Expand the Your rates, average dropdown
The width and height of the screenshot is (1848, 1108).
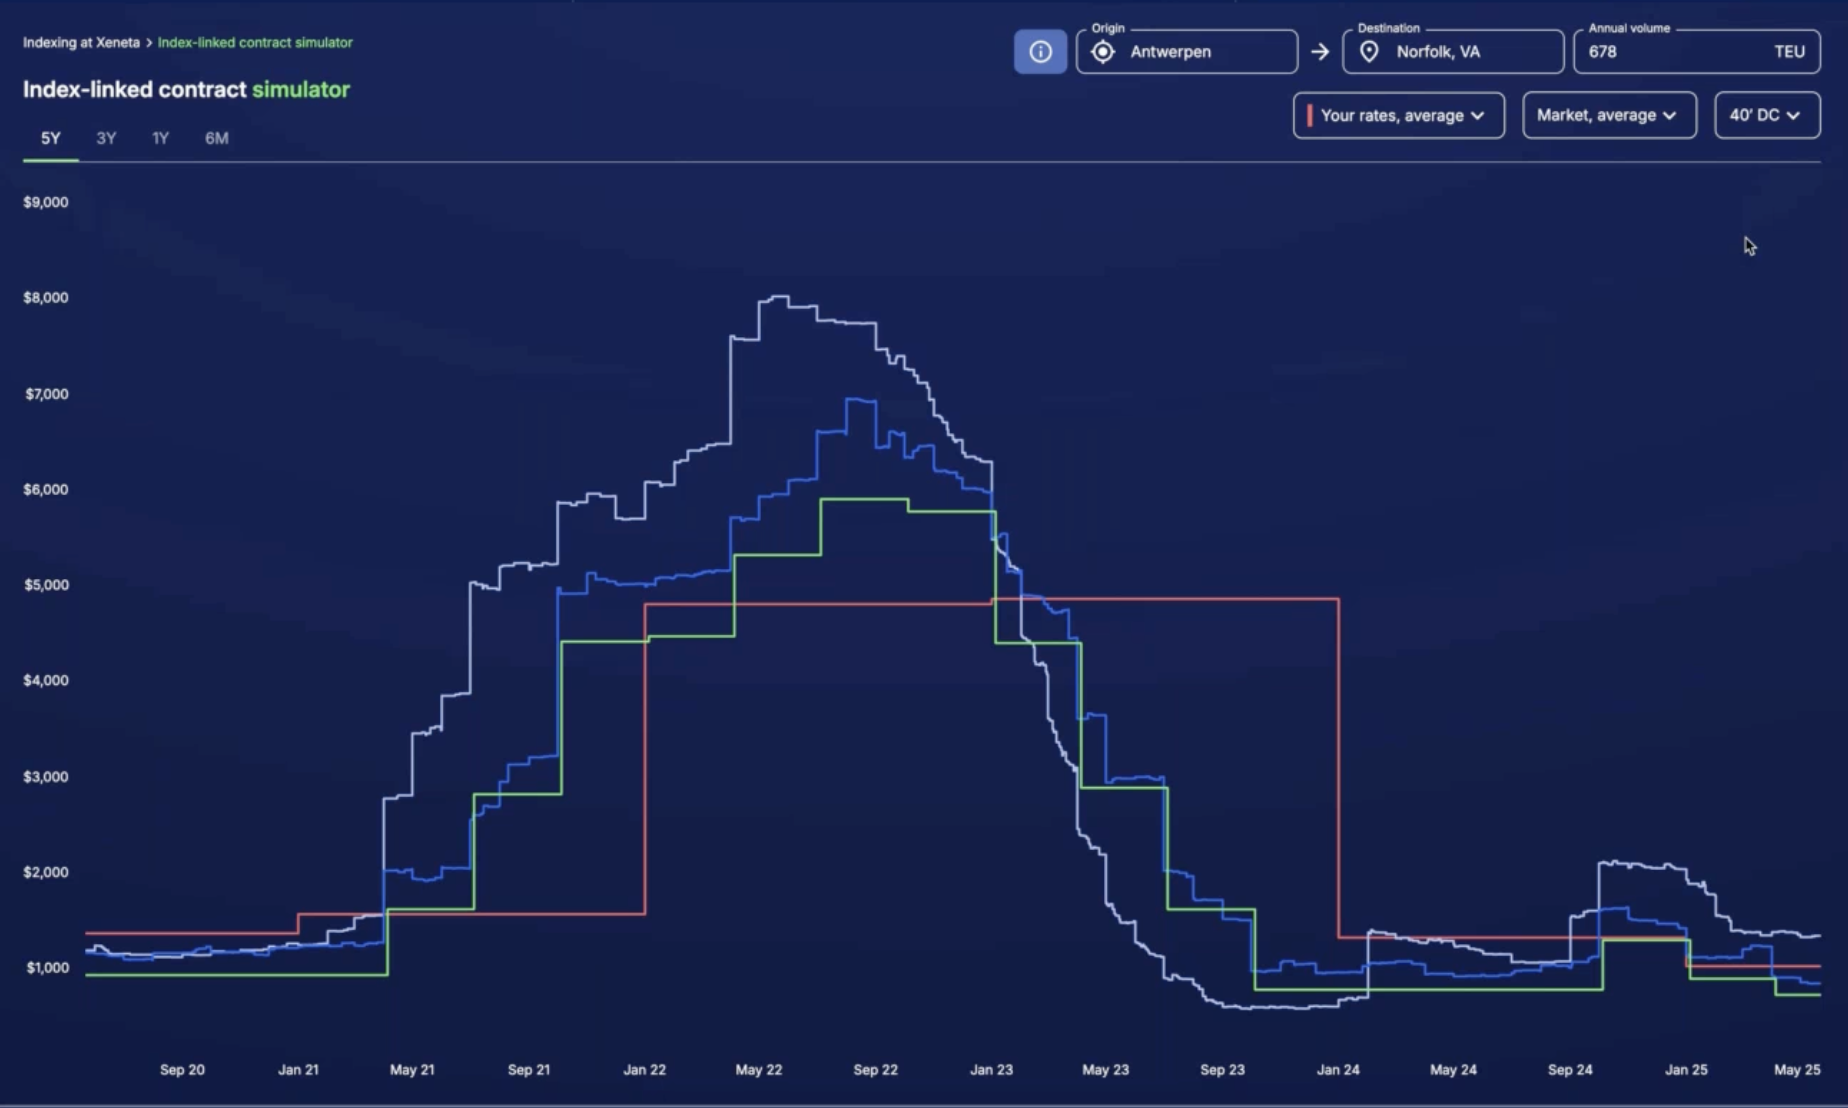(x=1400, y=116)
